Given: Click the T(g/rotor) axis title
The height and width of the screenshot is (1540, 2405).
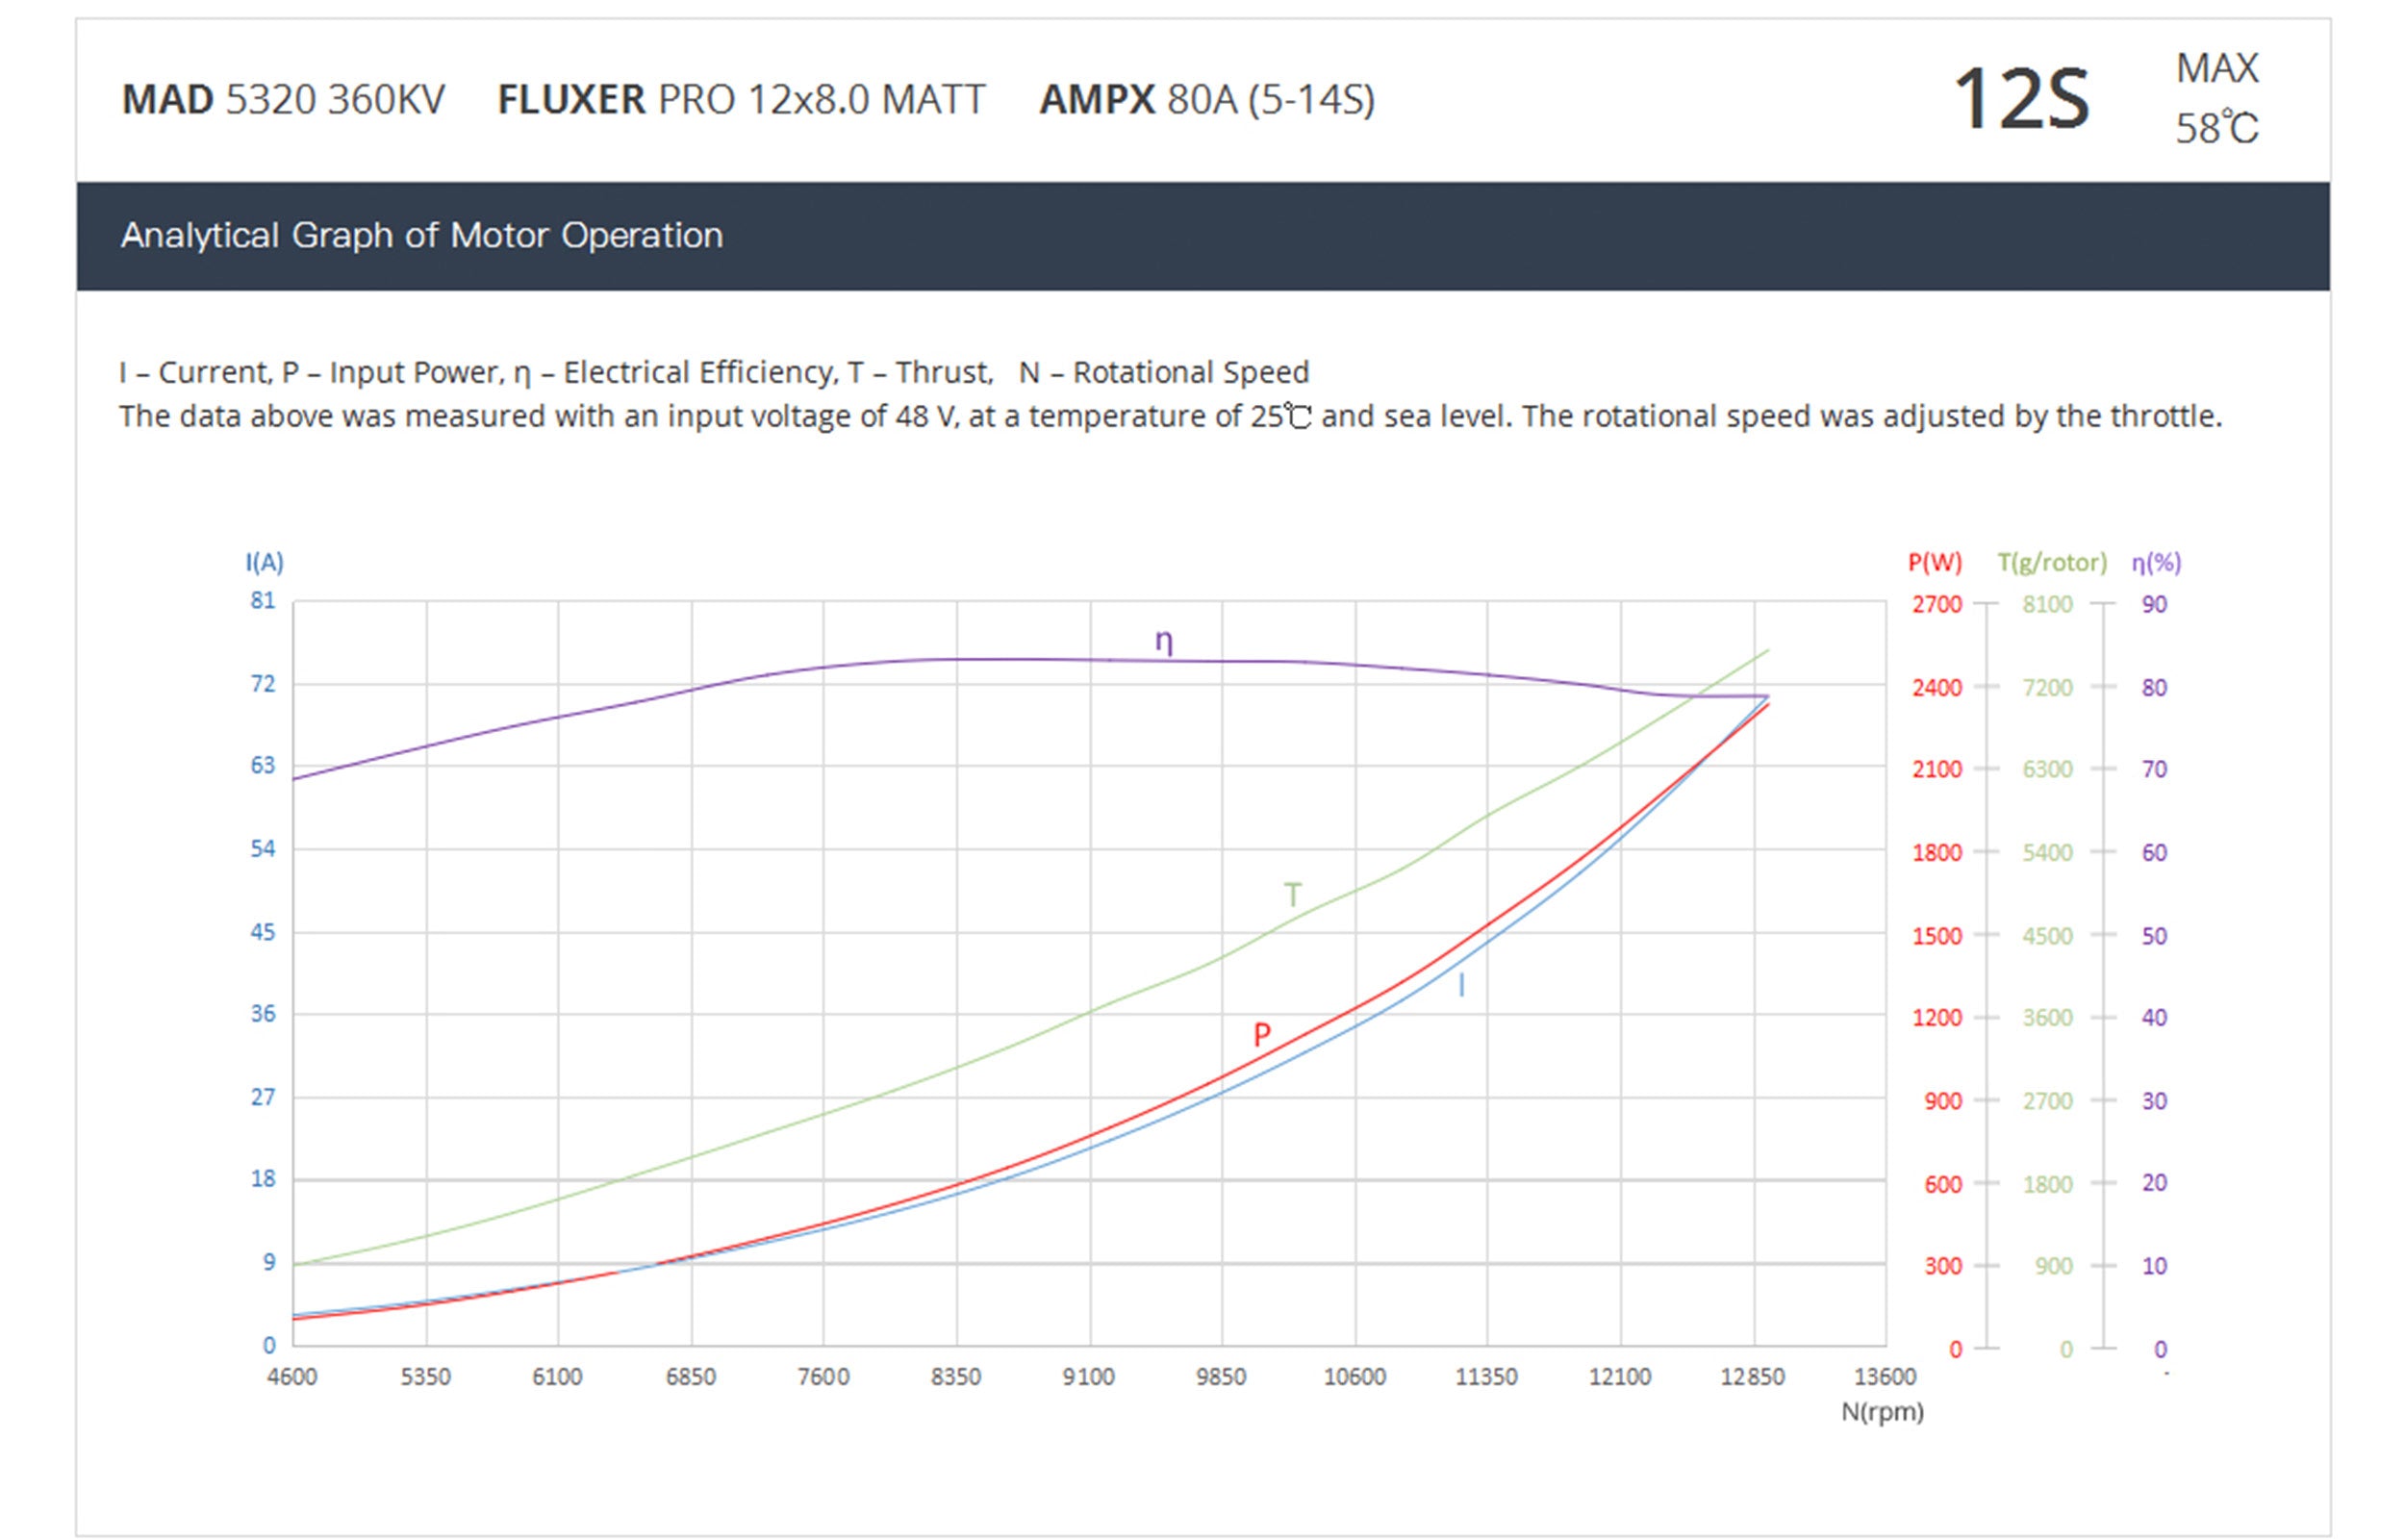Looking at the screenshot, I should (x=2051, y=562).
